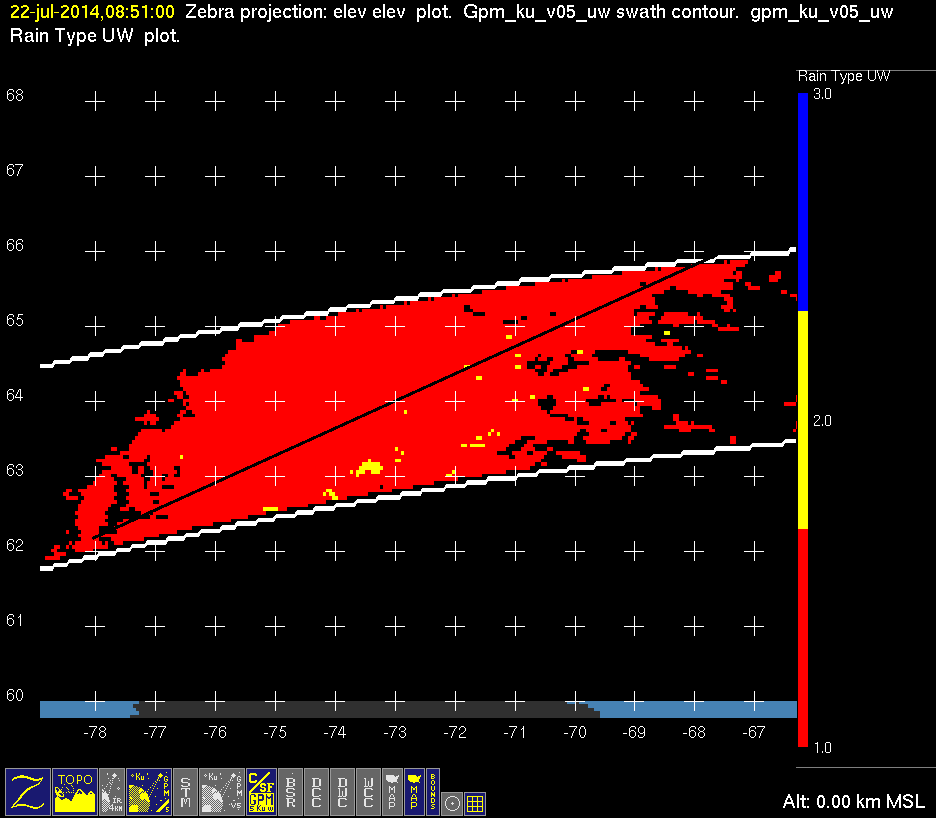Enable the blue Ku GPM v5 icon
Image resolution: width=936 pixels, height=818 pixels.
click(149, 791)
